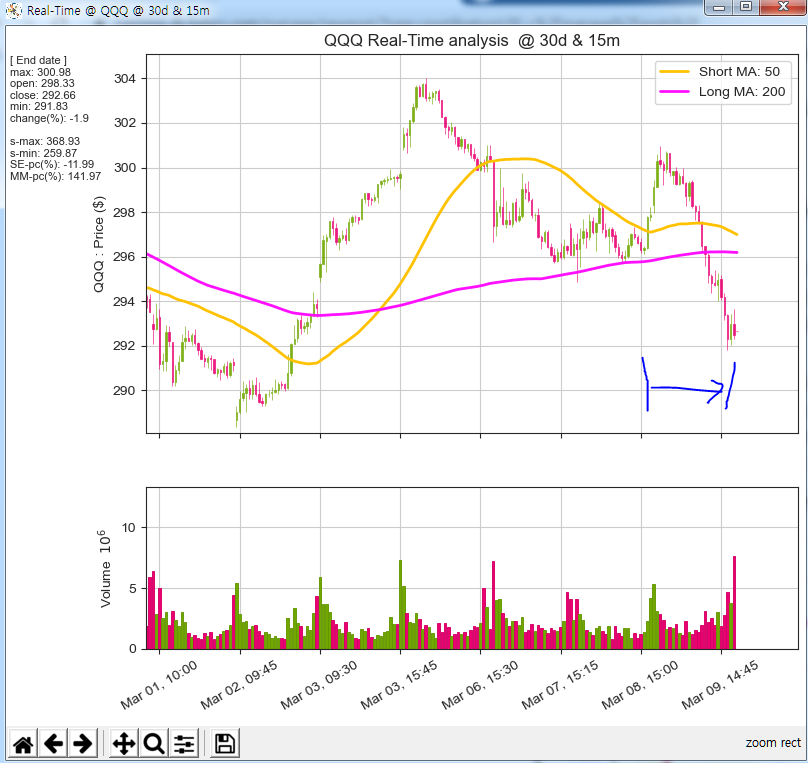The height and width of the screenshot is (763, 808).
Task: Select the Zoom to rectangle magnifier tool
Action: pyautogui.click(x=154, y=743)
